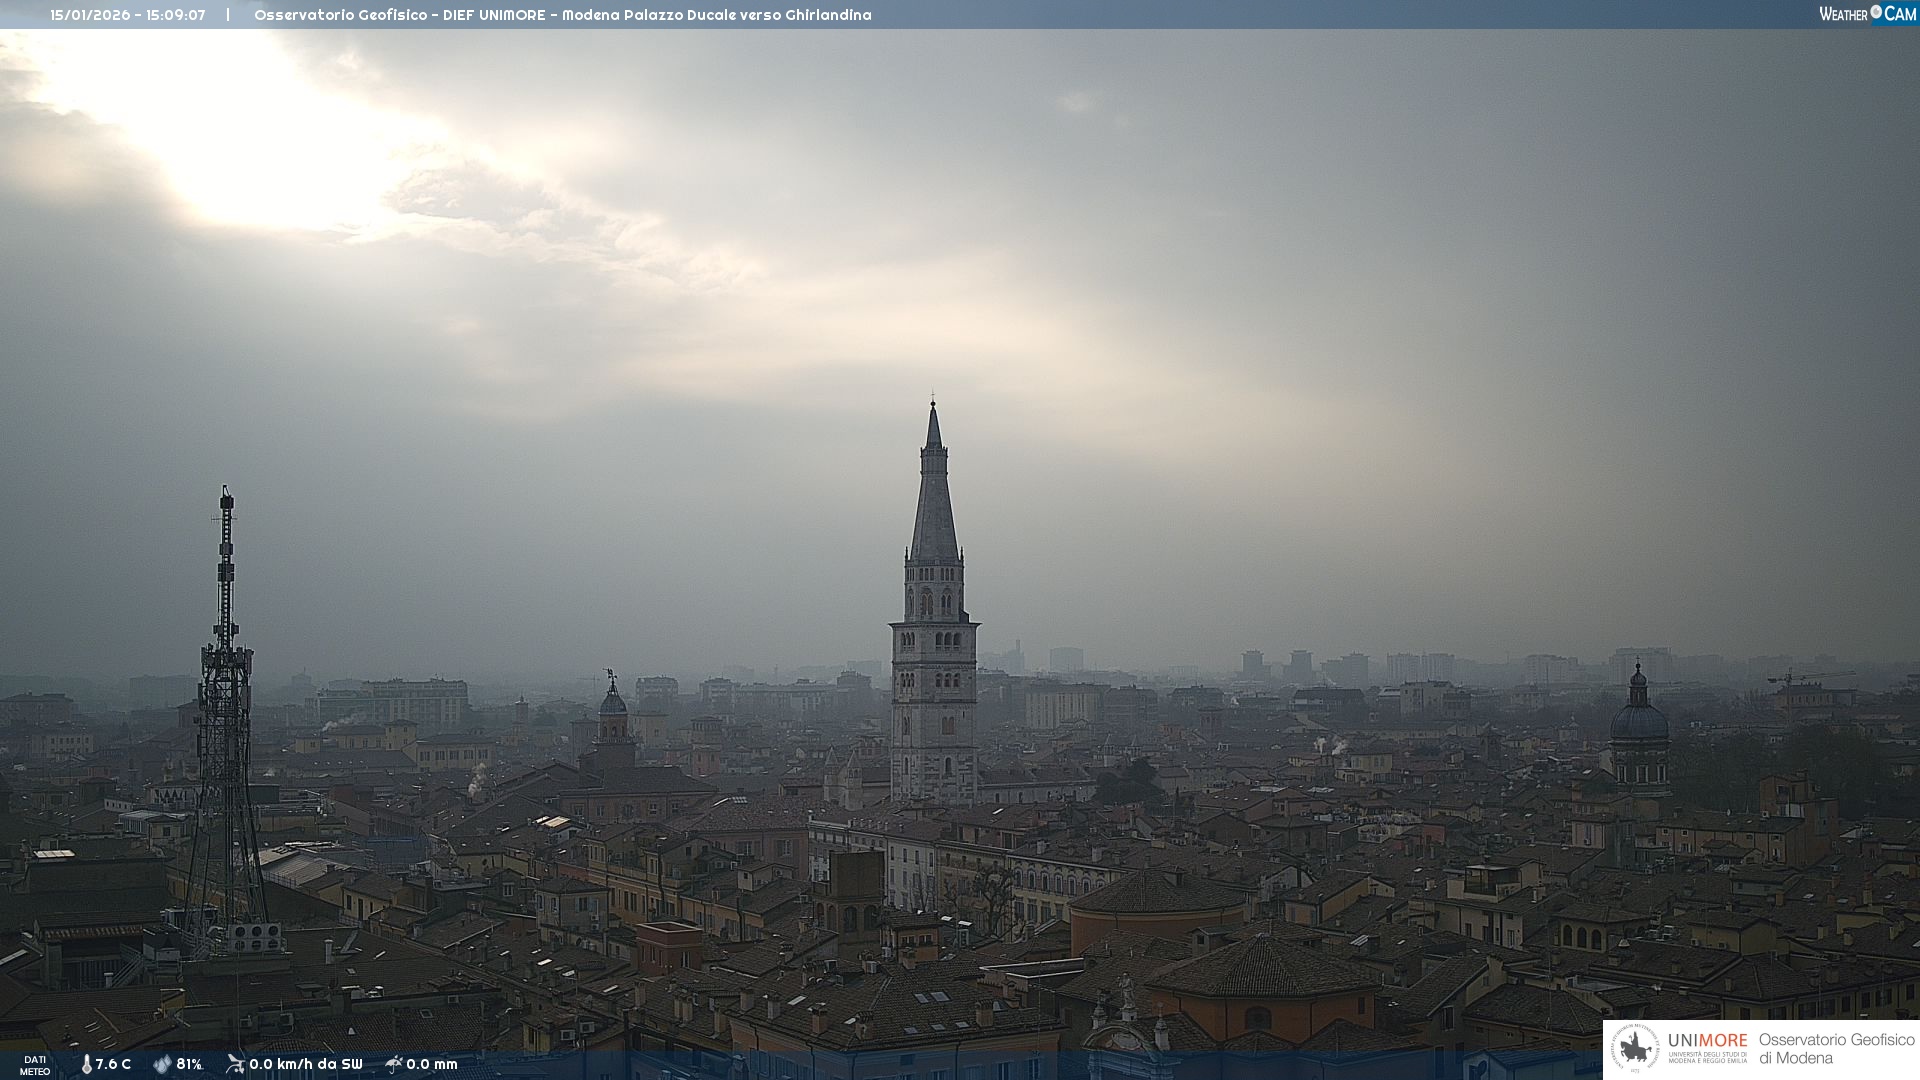Click the bright sun glare in clouds
This screenshot has width=1920, height=1080.
pos(250,140)
